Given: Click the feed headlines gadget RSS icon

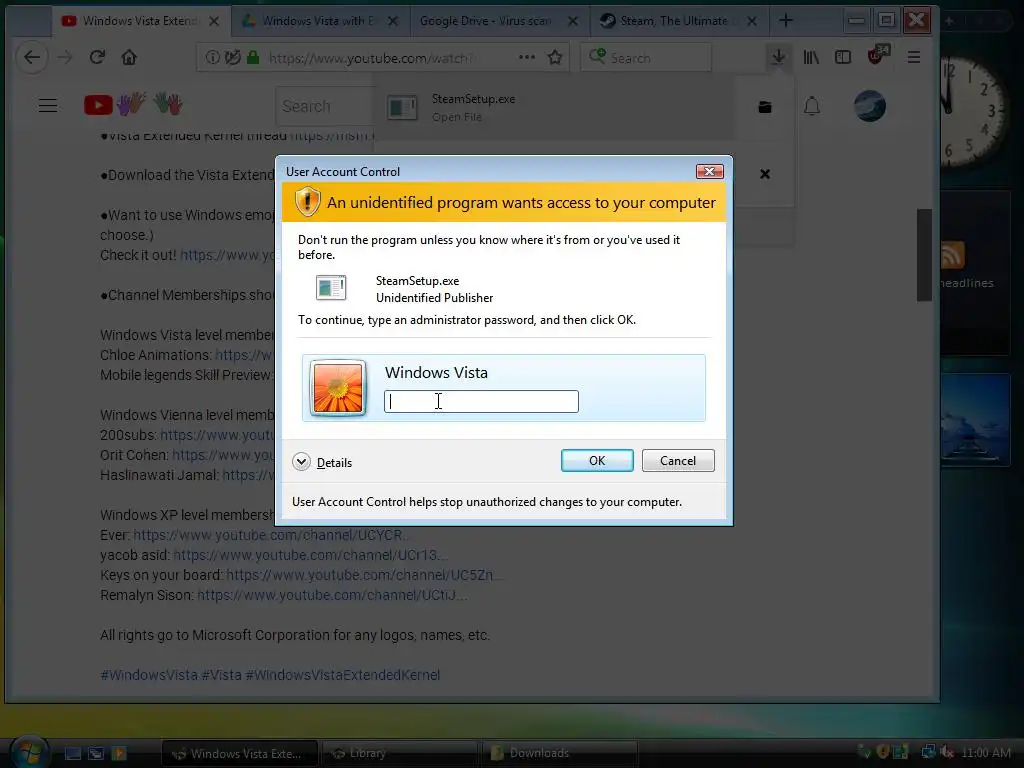Looking at the screenshot, I should coord(953,255).
